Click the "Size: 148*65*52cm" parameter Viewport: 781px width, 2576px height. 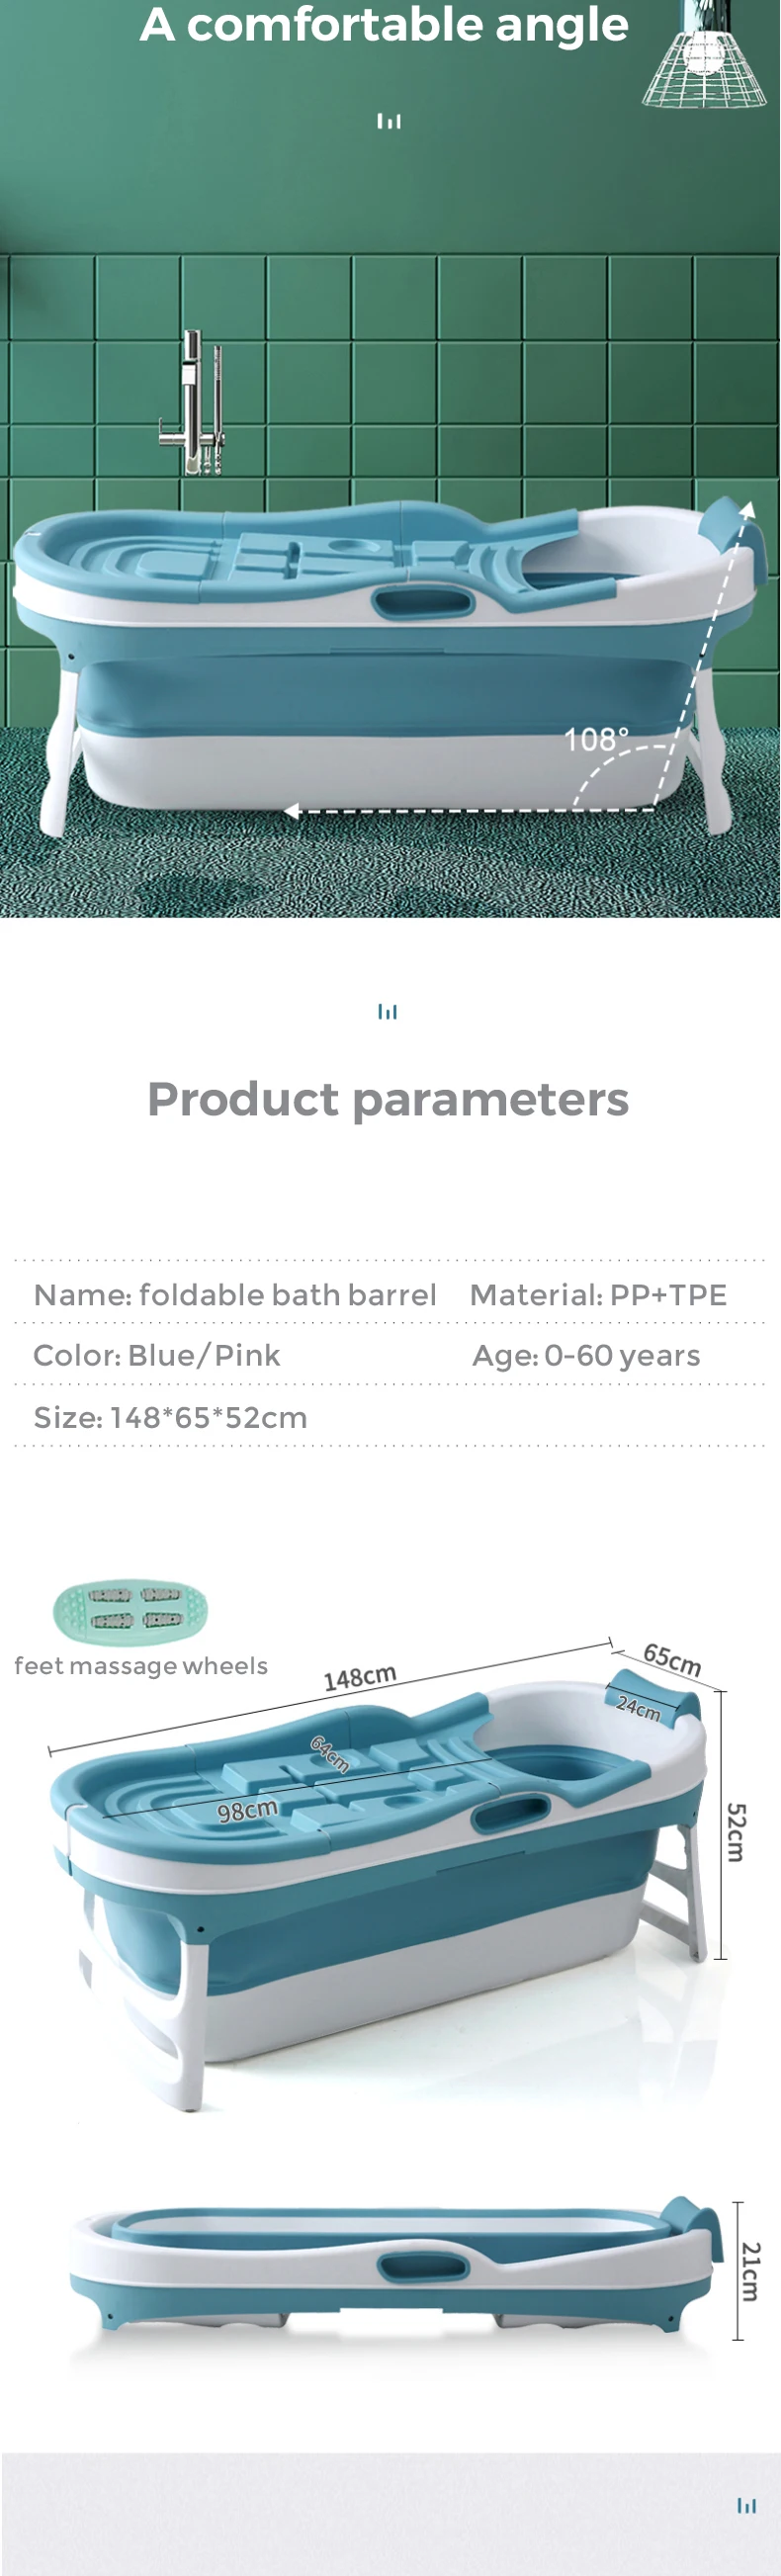170,1417
